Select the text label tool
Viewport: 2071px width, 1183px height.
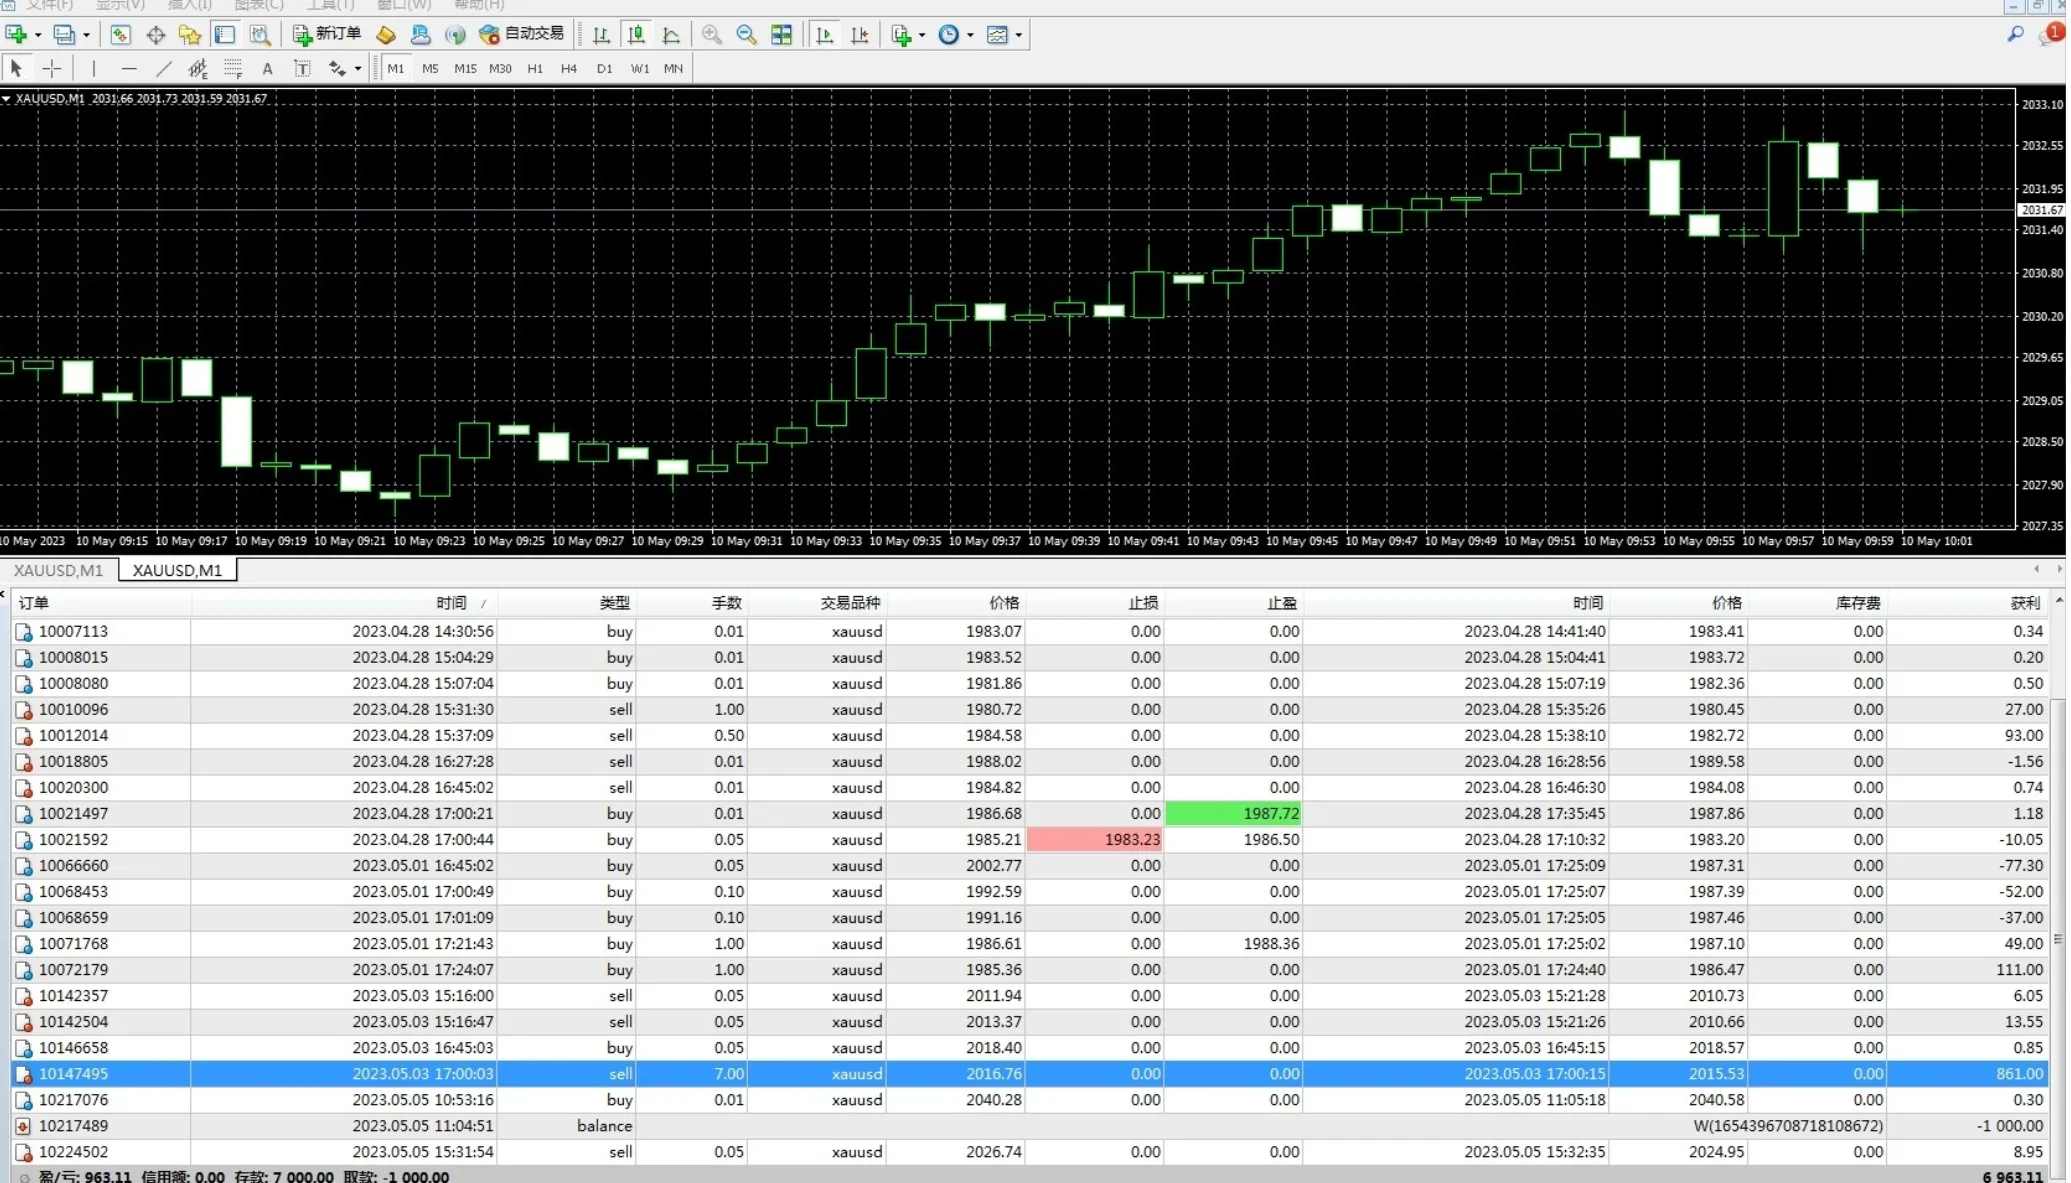[302, 68]
